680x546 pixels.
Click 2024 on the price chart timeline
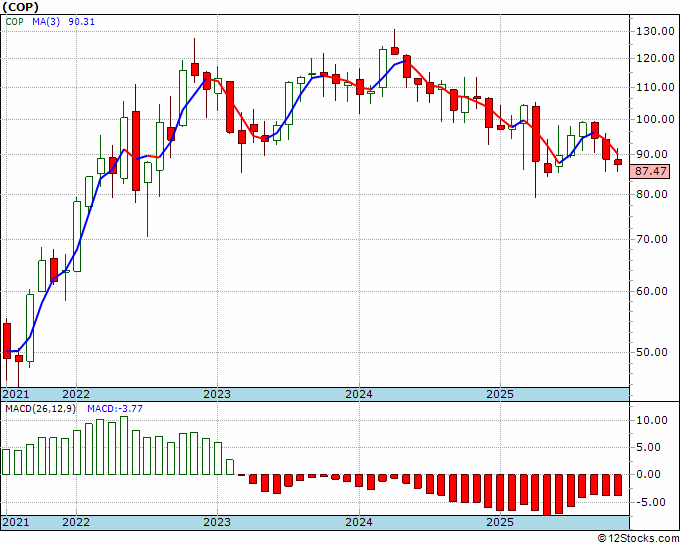(359, 394)
